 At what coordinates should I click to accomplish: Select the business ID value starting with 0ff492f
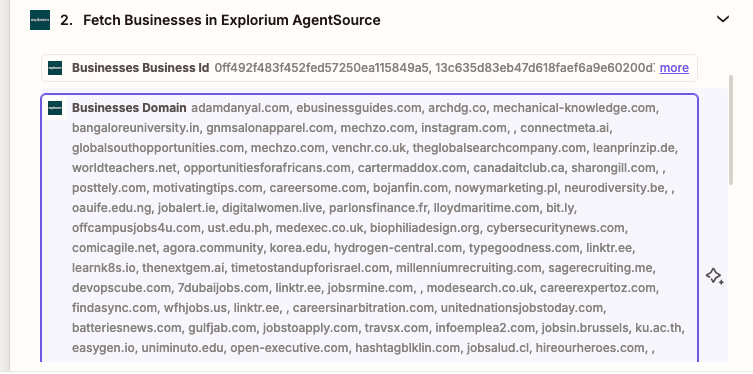[321, 68]
